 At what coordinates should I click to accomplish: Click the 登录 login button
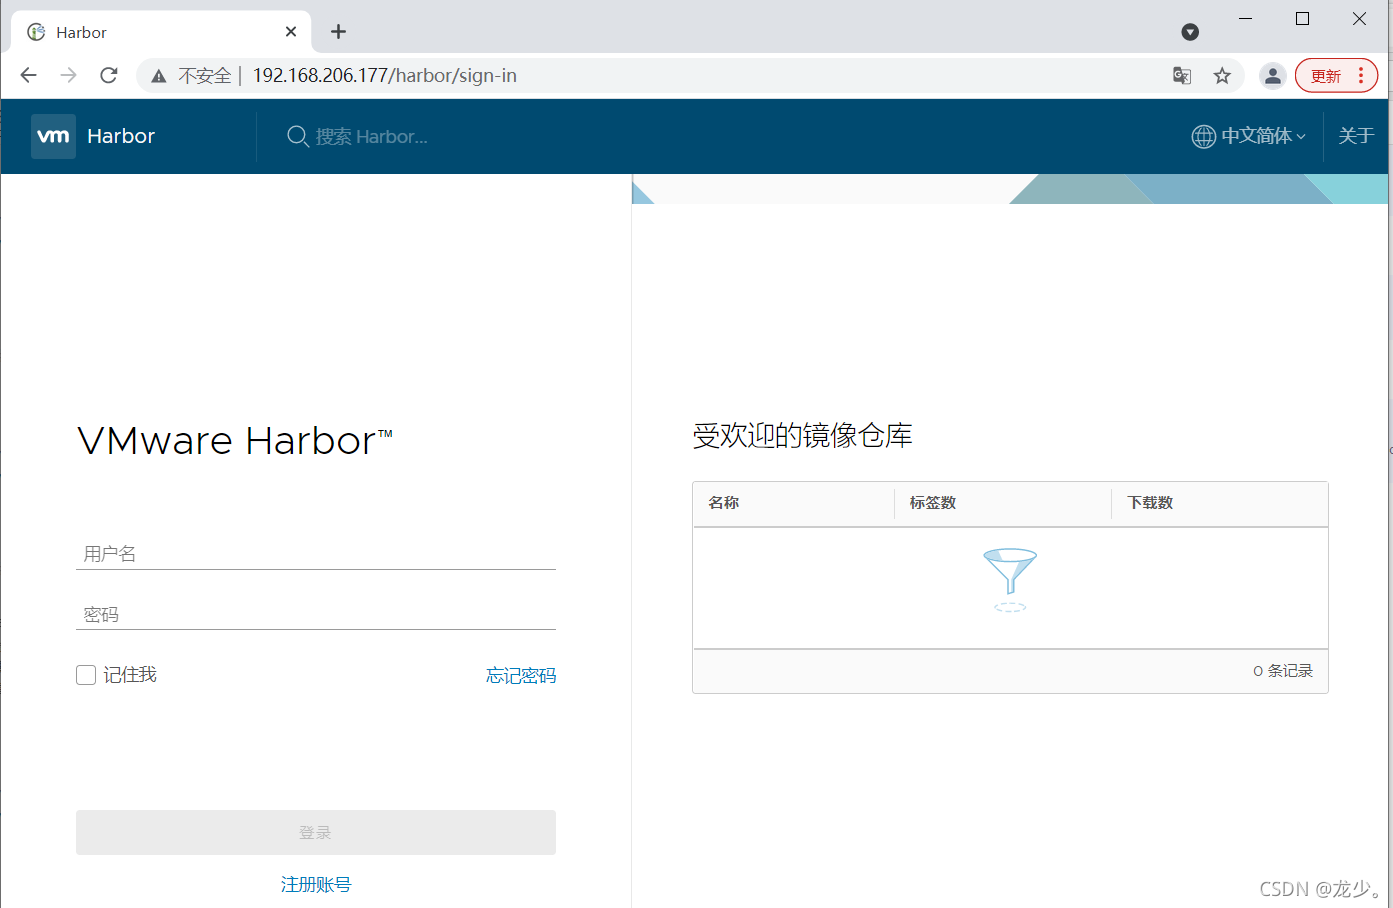click(316, 832)
